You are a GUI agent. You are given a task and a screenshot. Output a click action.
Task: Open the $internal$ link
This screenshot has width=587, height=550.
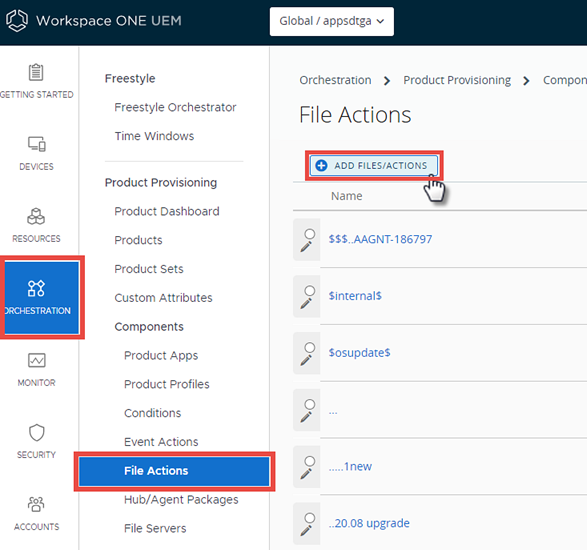pos(355,296)
